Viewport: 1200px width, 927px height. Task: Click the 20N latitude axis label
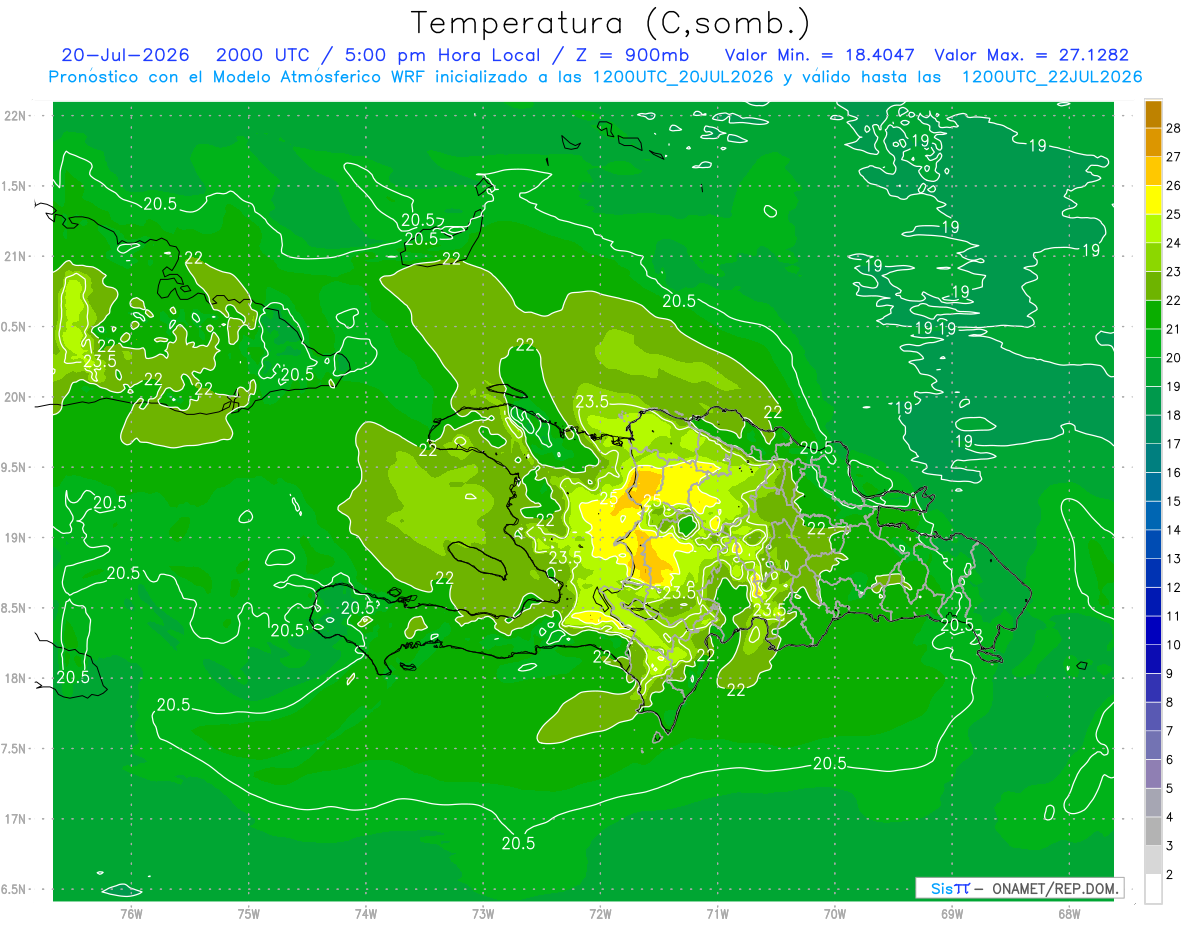tap(17, 397)
